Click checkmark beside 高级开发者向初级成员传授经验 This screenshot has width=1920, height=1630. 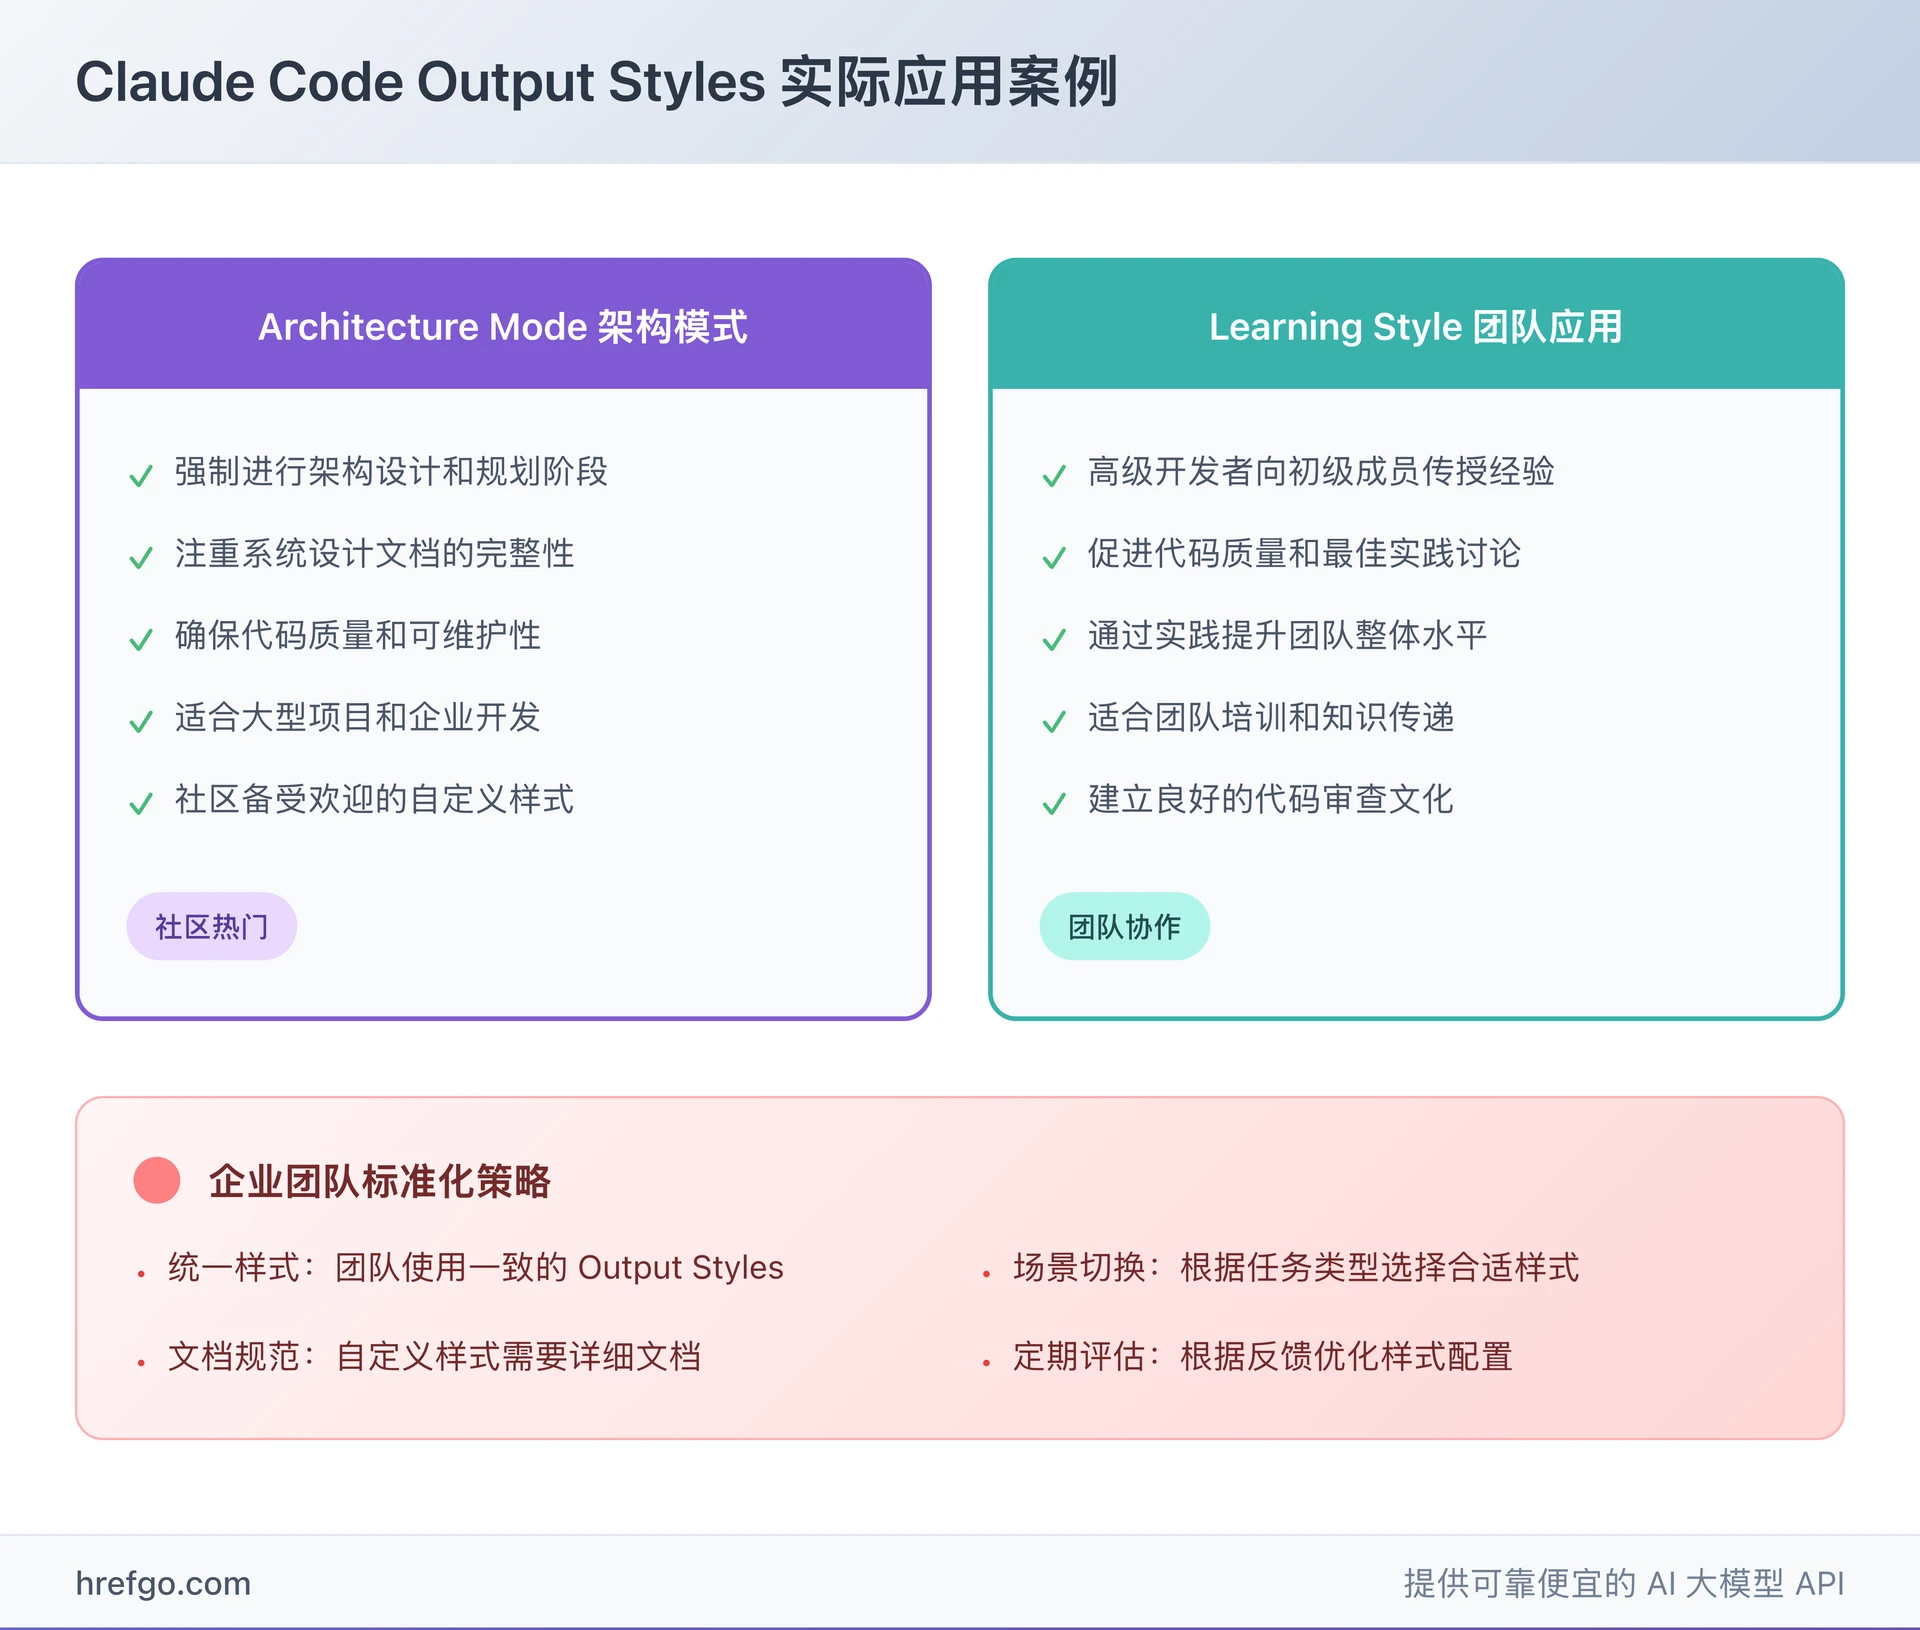click(x=1054, y=475)
